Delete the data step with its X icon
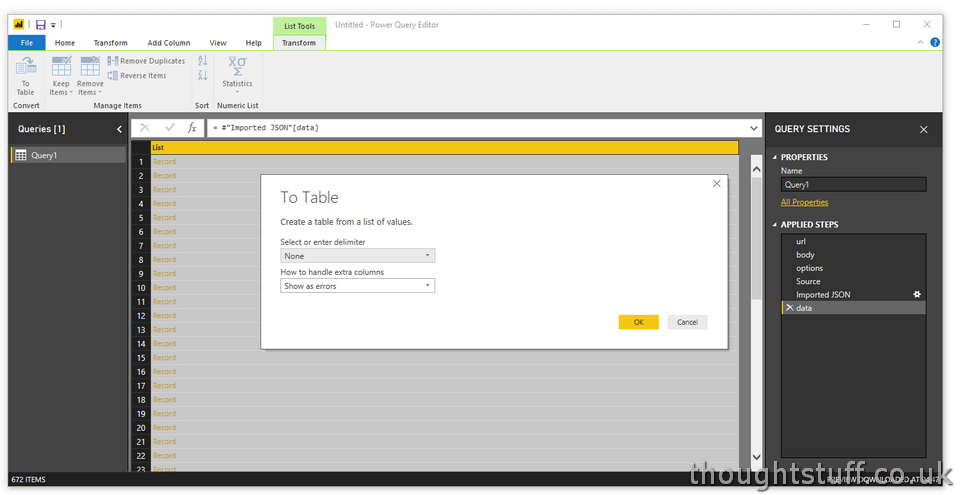 pos(789,308)
